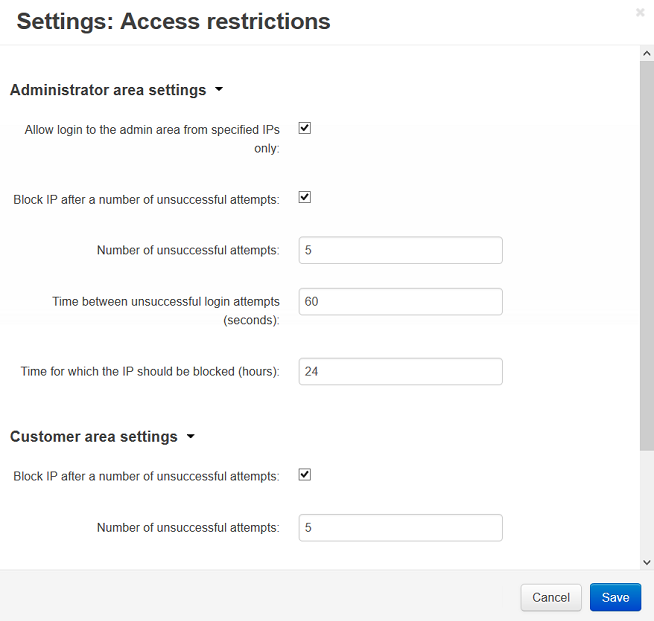654x621 pixels.
Task: Close the Access restrictions dialog
Action: [640, 13]
